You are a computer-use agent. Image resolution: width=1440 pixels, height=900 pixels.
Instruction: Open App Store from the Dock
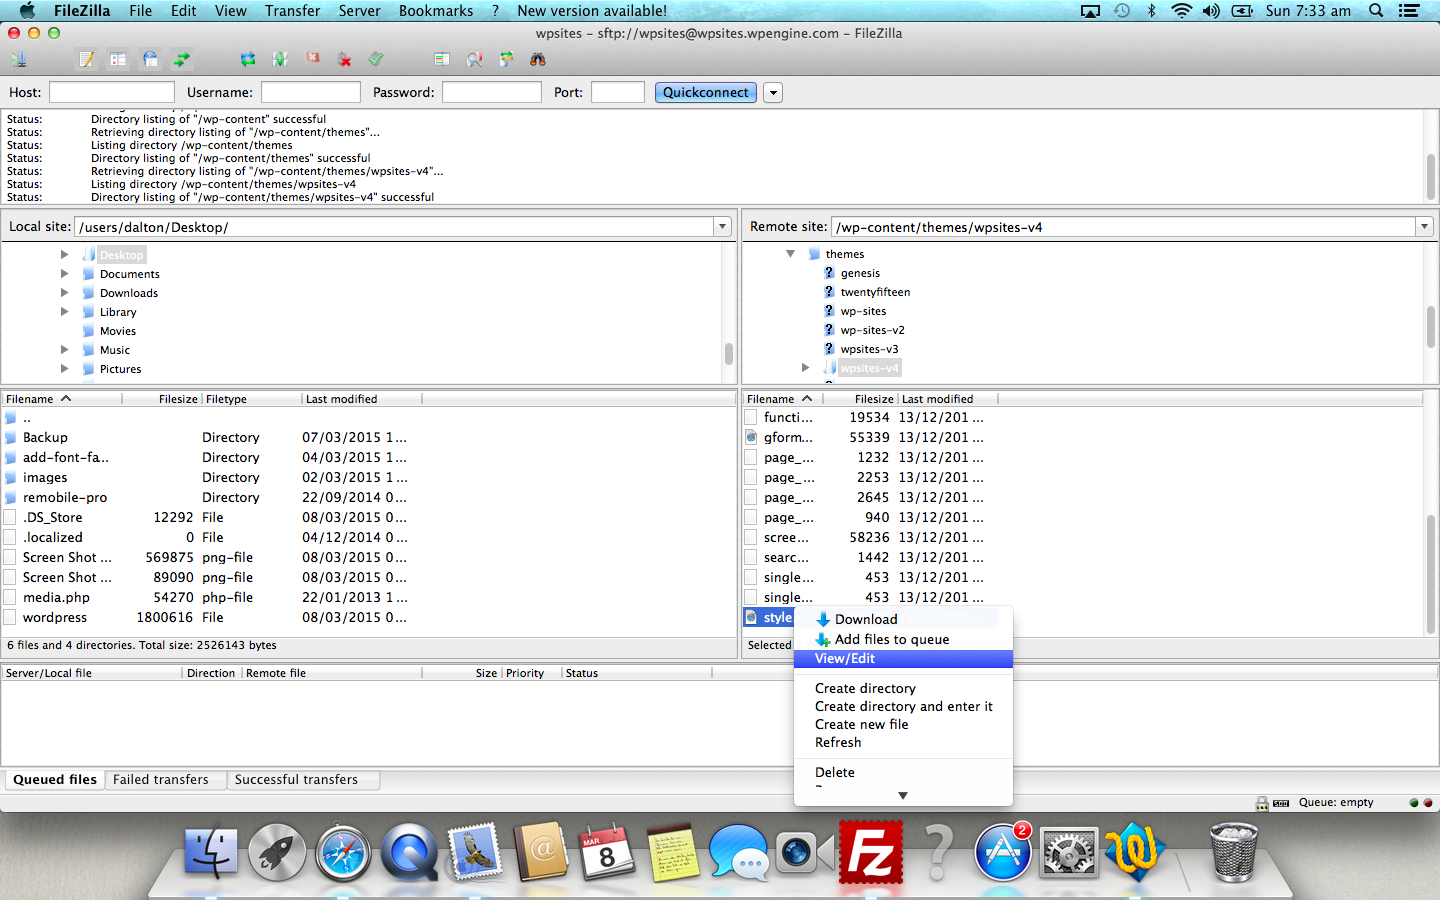pyautogui.click(x=1003, y=853)
